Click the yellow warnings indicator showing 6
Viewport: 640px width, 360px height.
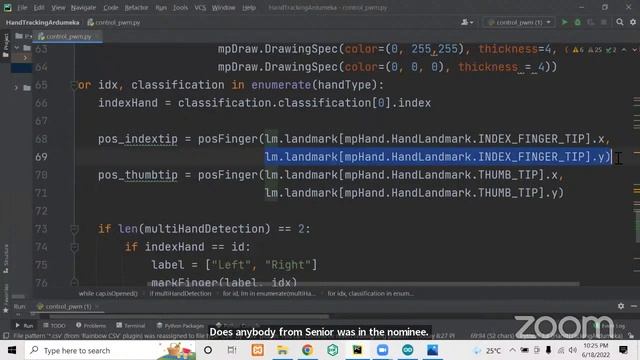coord(578,50)
